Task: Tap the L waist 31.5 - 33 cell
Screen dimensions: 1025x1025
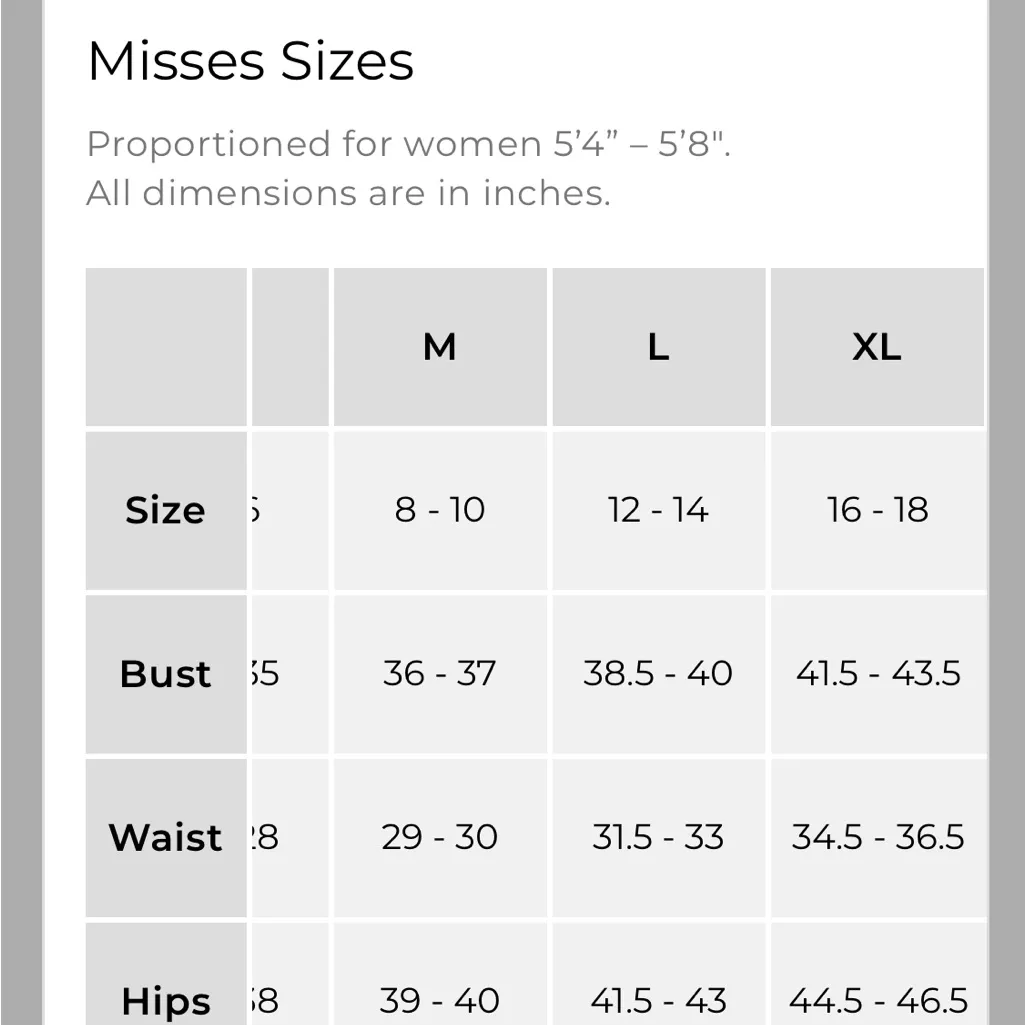Action: 658,837
